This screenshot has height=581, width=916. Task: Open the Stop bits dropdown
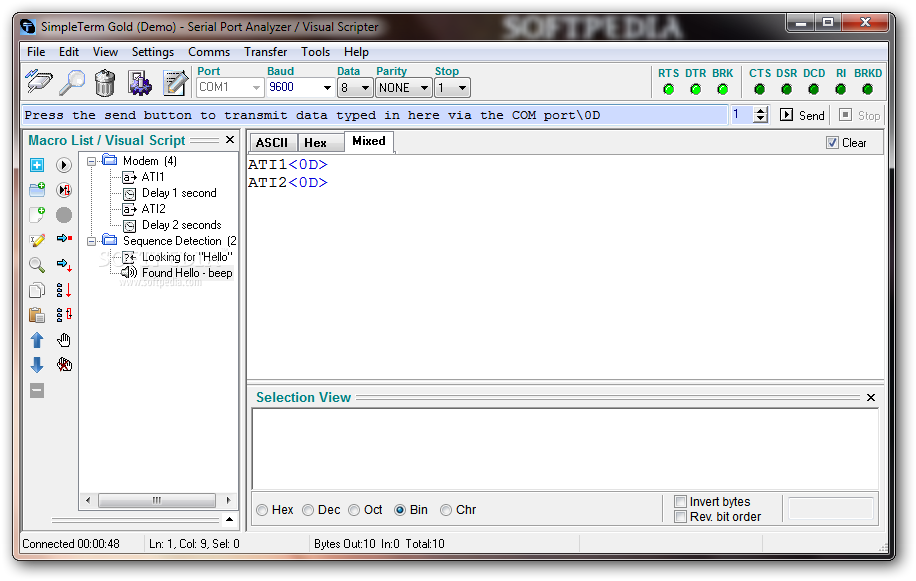(x=463, y=88)
